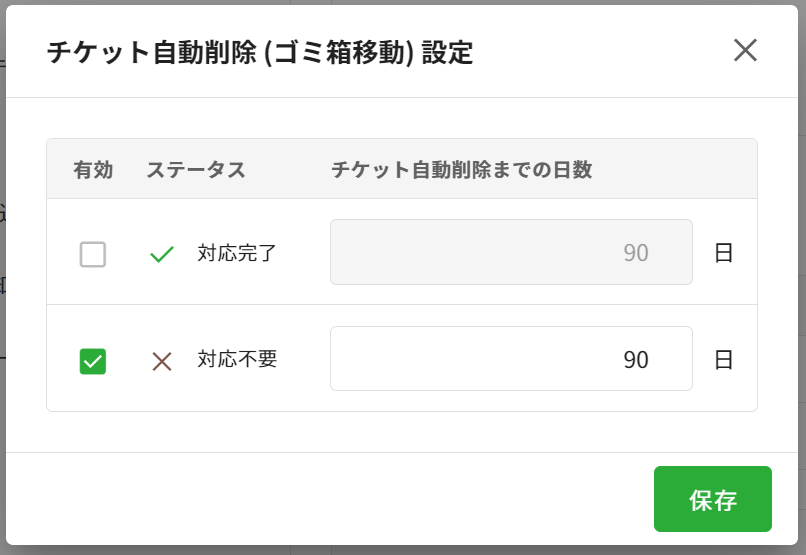Click the dimmed backdrop left of the dialog
Viewport: 806px width, 555px height.
coord(3,300)
